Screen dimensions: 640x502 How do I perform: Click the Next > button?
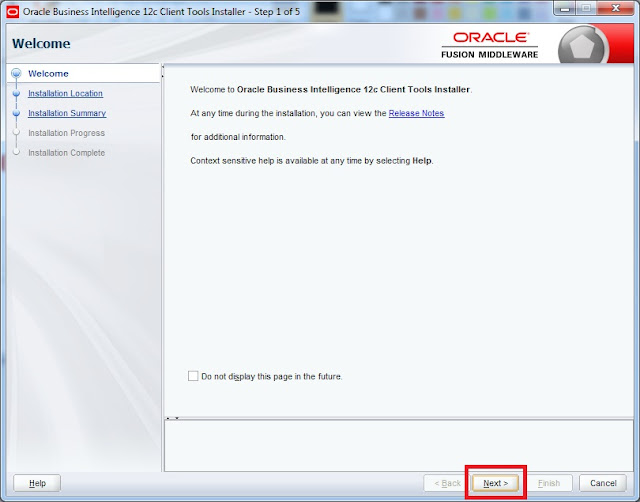496,483
